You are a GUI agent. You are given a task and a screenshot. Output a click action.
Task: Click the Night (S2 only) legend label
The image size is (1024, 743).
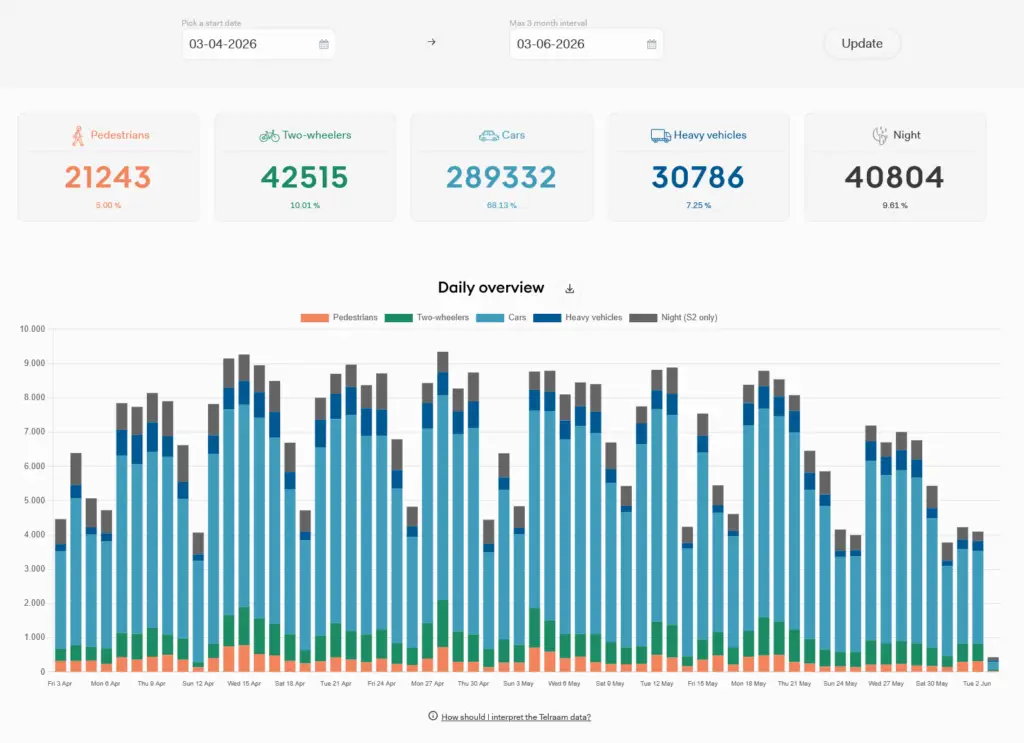point(689,317)
